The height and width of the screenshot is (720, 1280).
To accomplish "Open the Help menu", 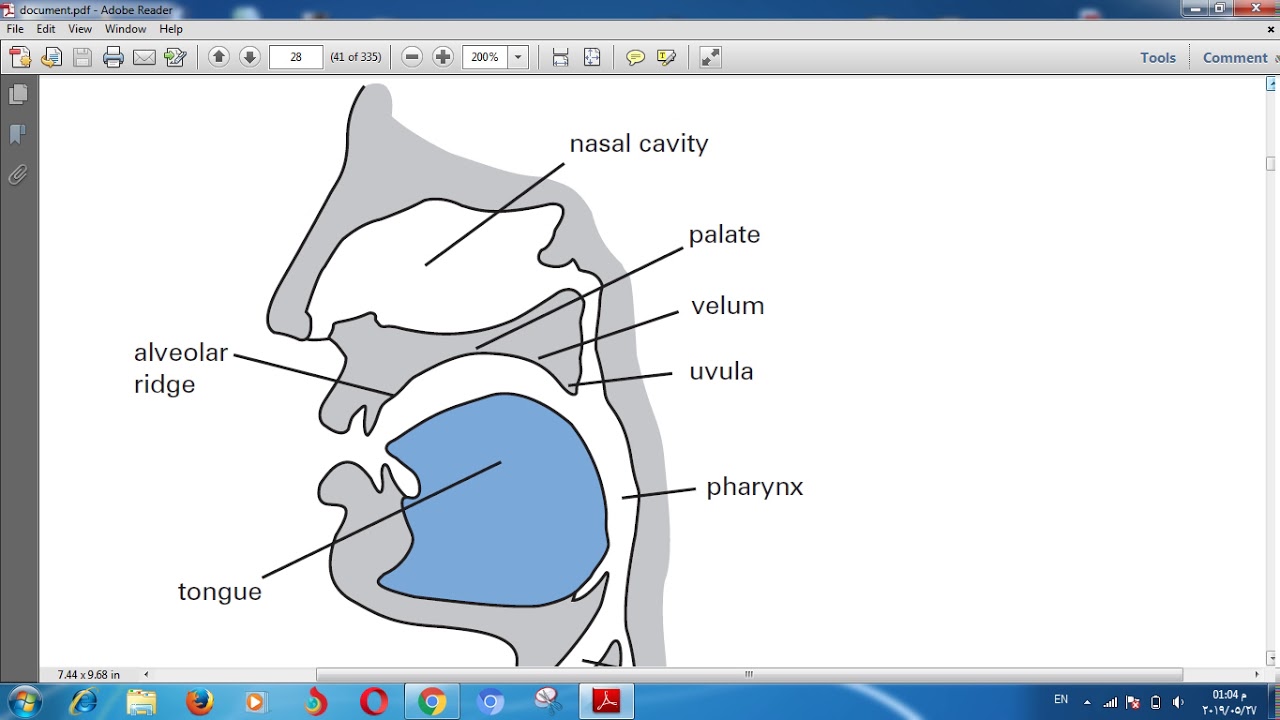I will click(171, 29).
